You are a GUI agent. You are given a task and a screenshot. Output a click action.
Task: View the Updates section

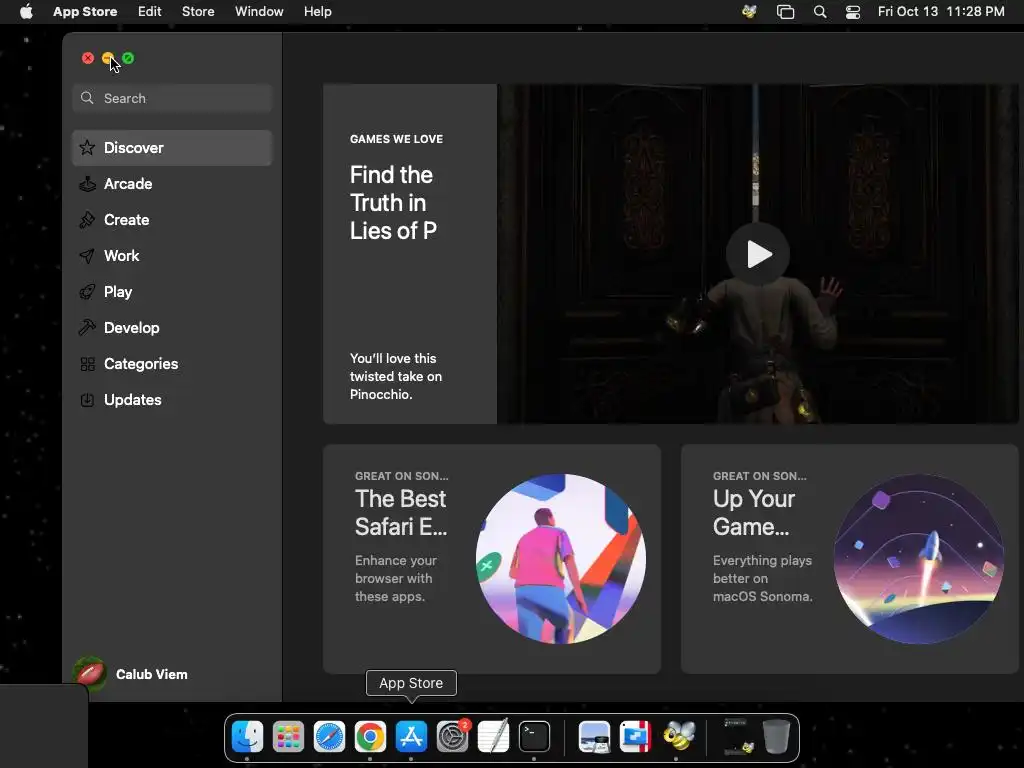(172, 400)
